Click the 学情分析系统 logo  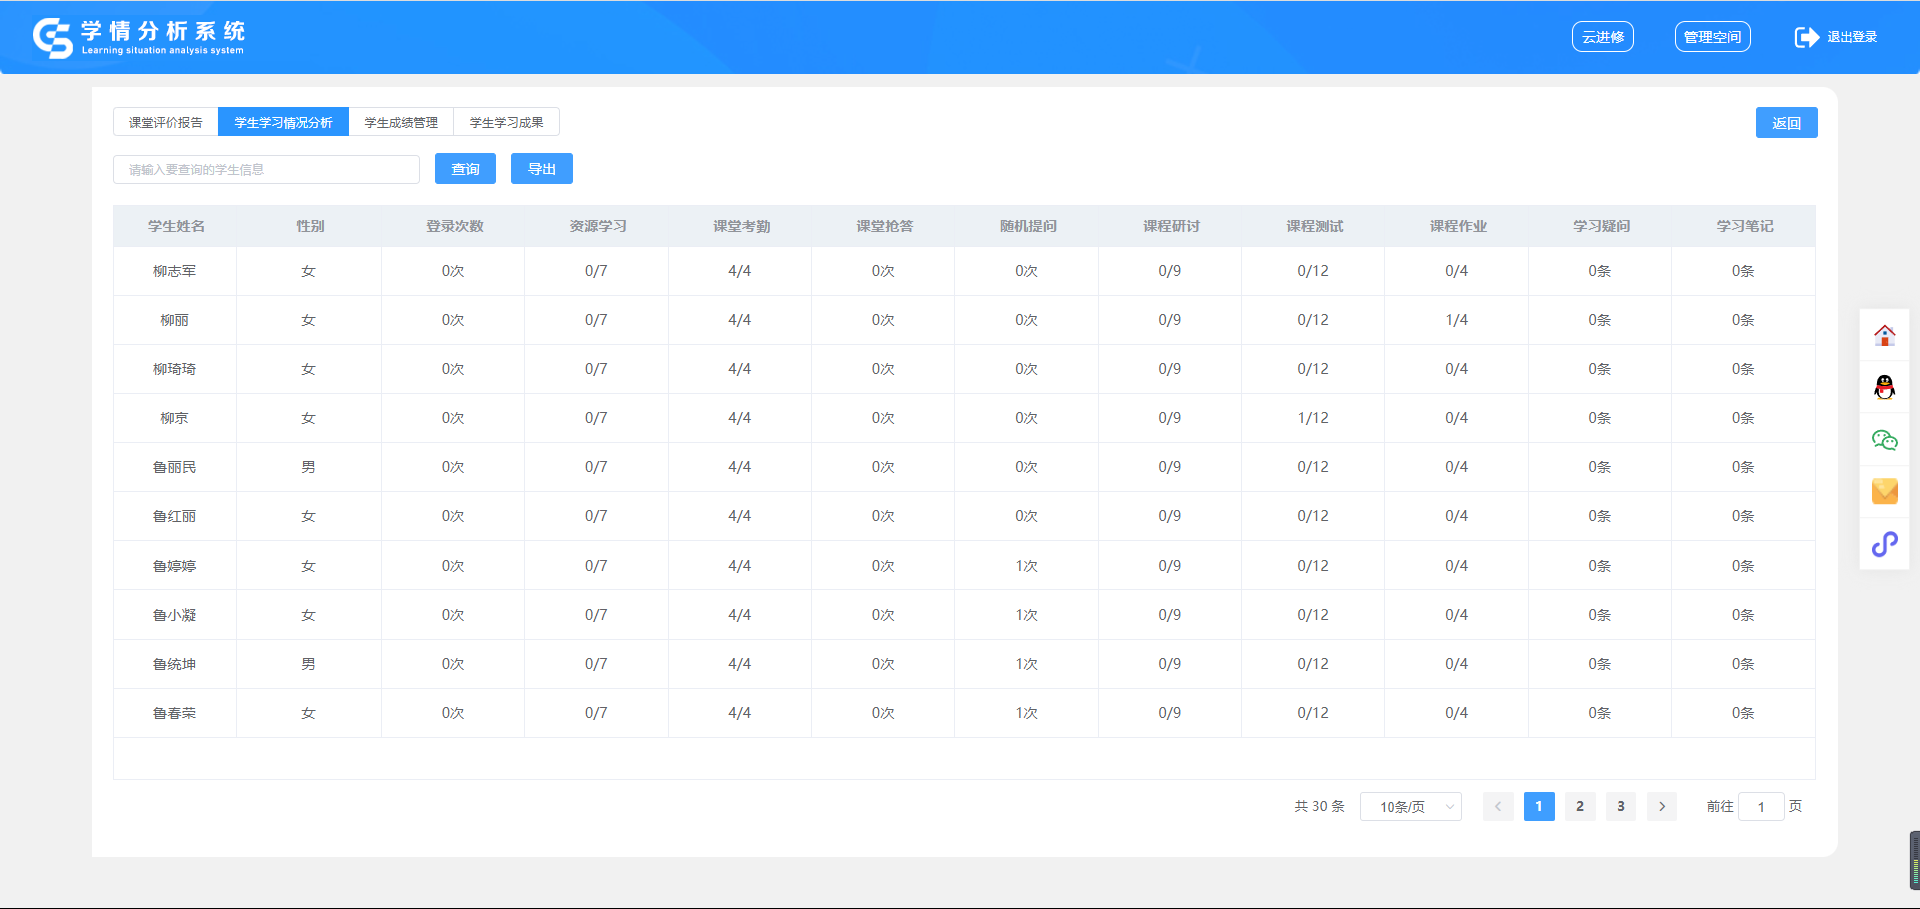click(139, 38)
